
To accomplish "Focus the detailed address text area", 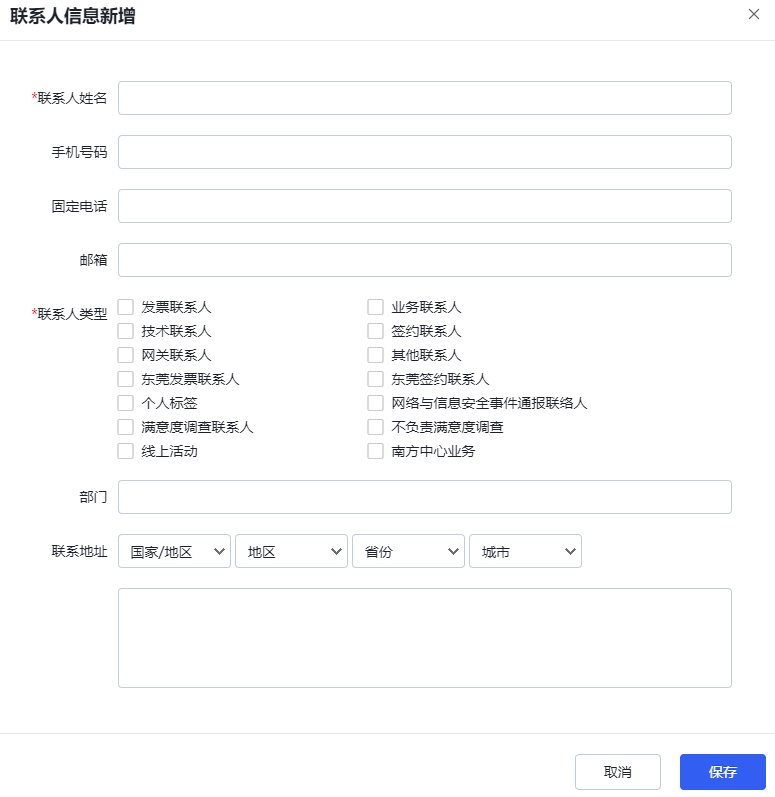I will (x=425, y=638).
